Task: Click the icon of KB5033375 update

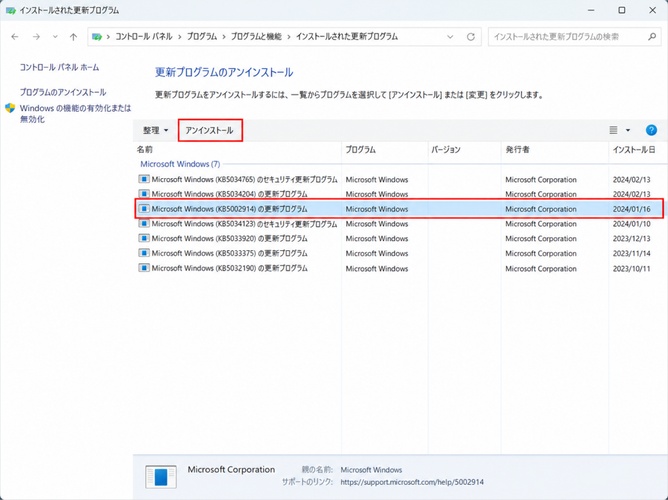Action: [x=144, y=253]
